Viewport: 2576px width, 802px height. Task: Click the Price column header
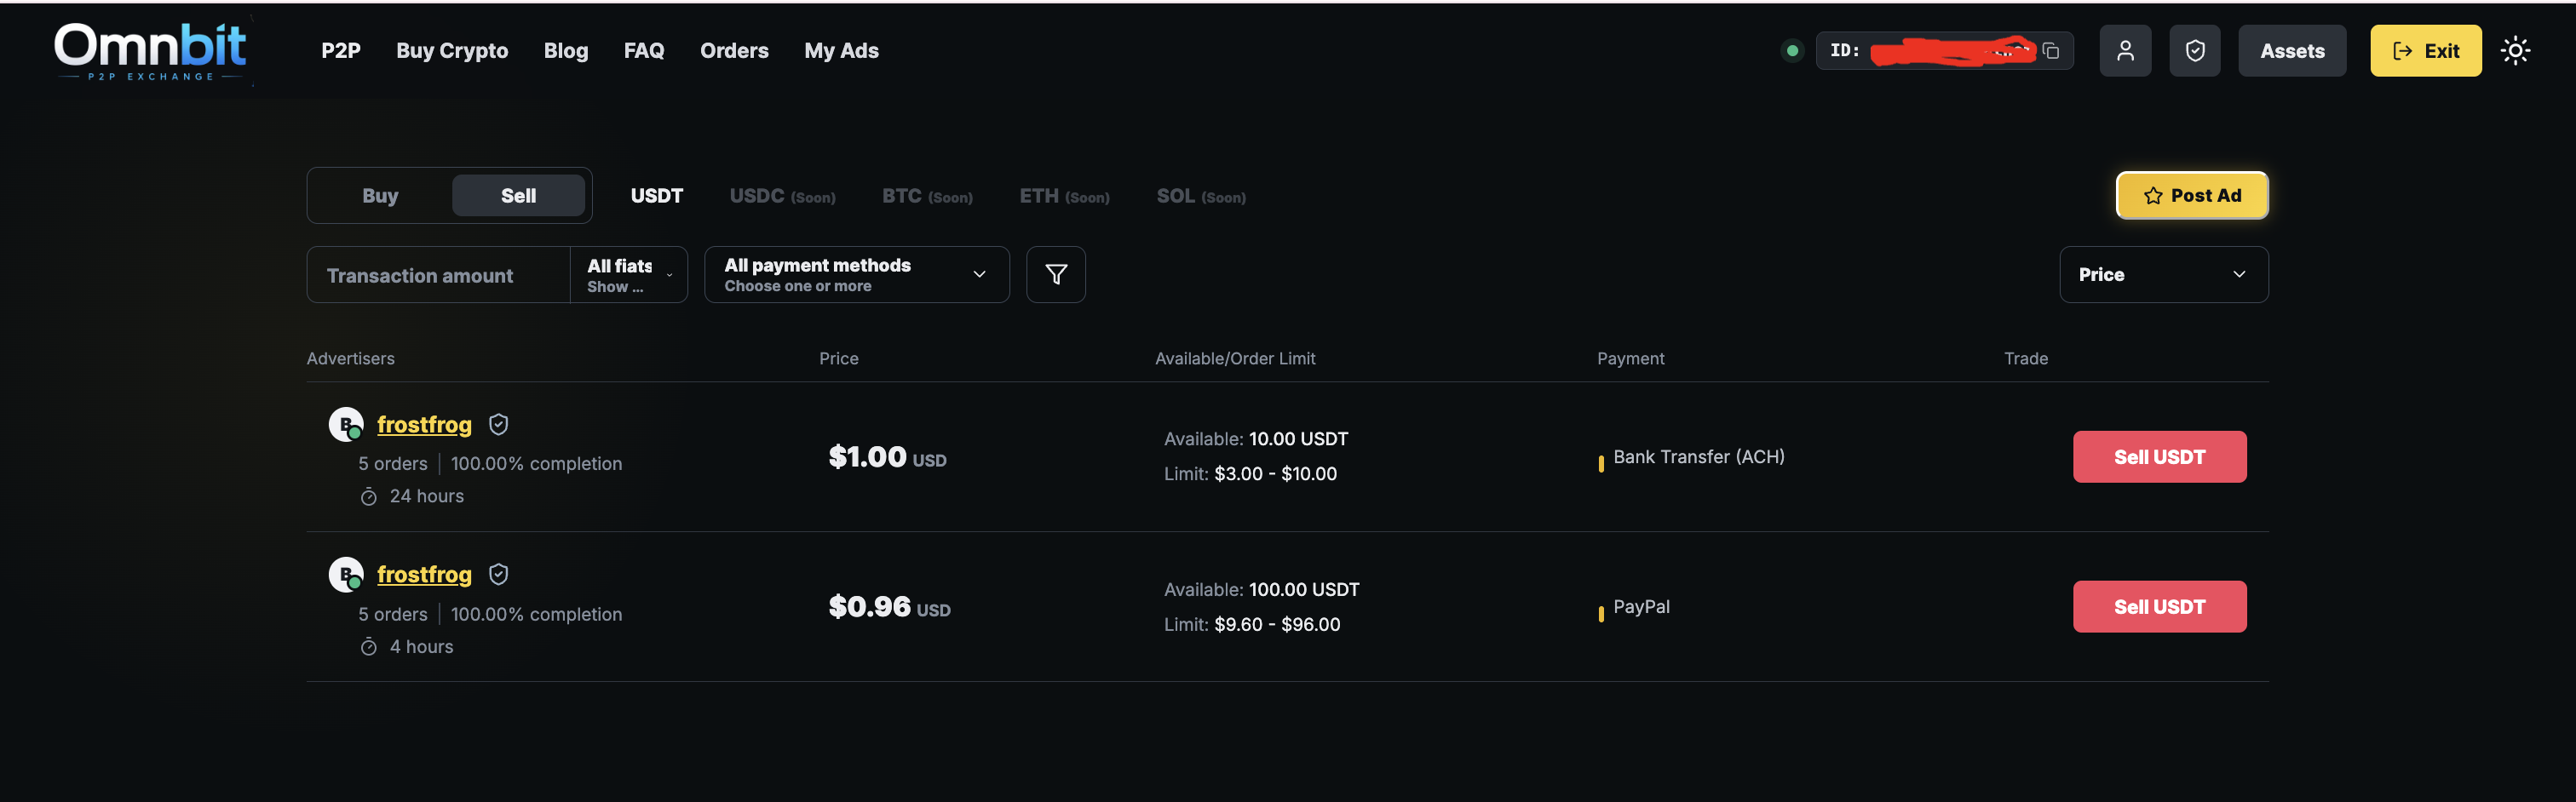[x=838, y=359]
